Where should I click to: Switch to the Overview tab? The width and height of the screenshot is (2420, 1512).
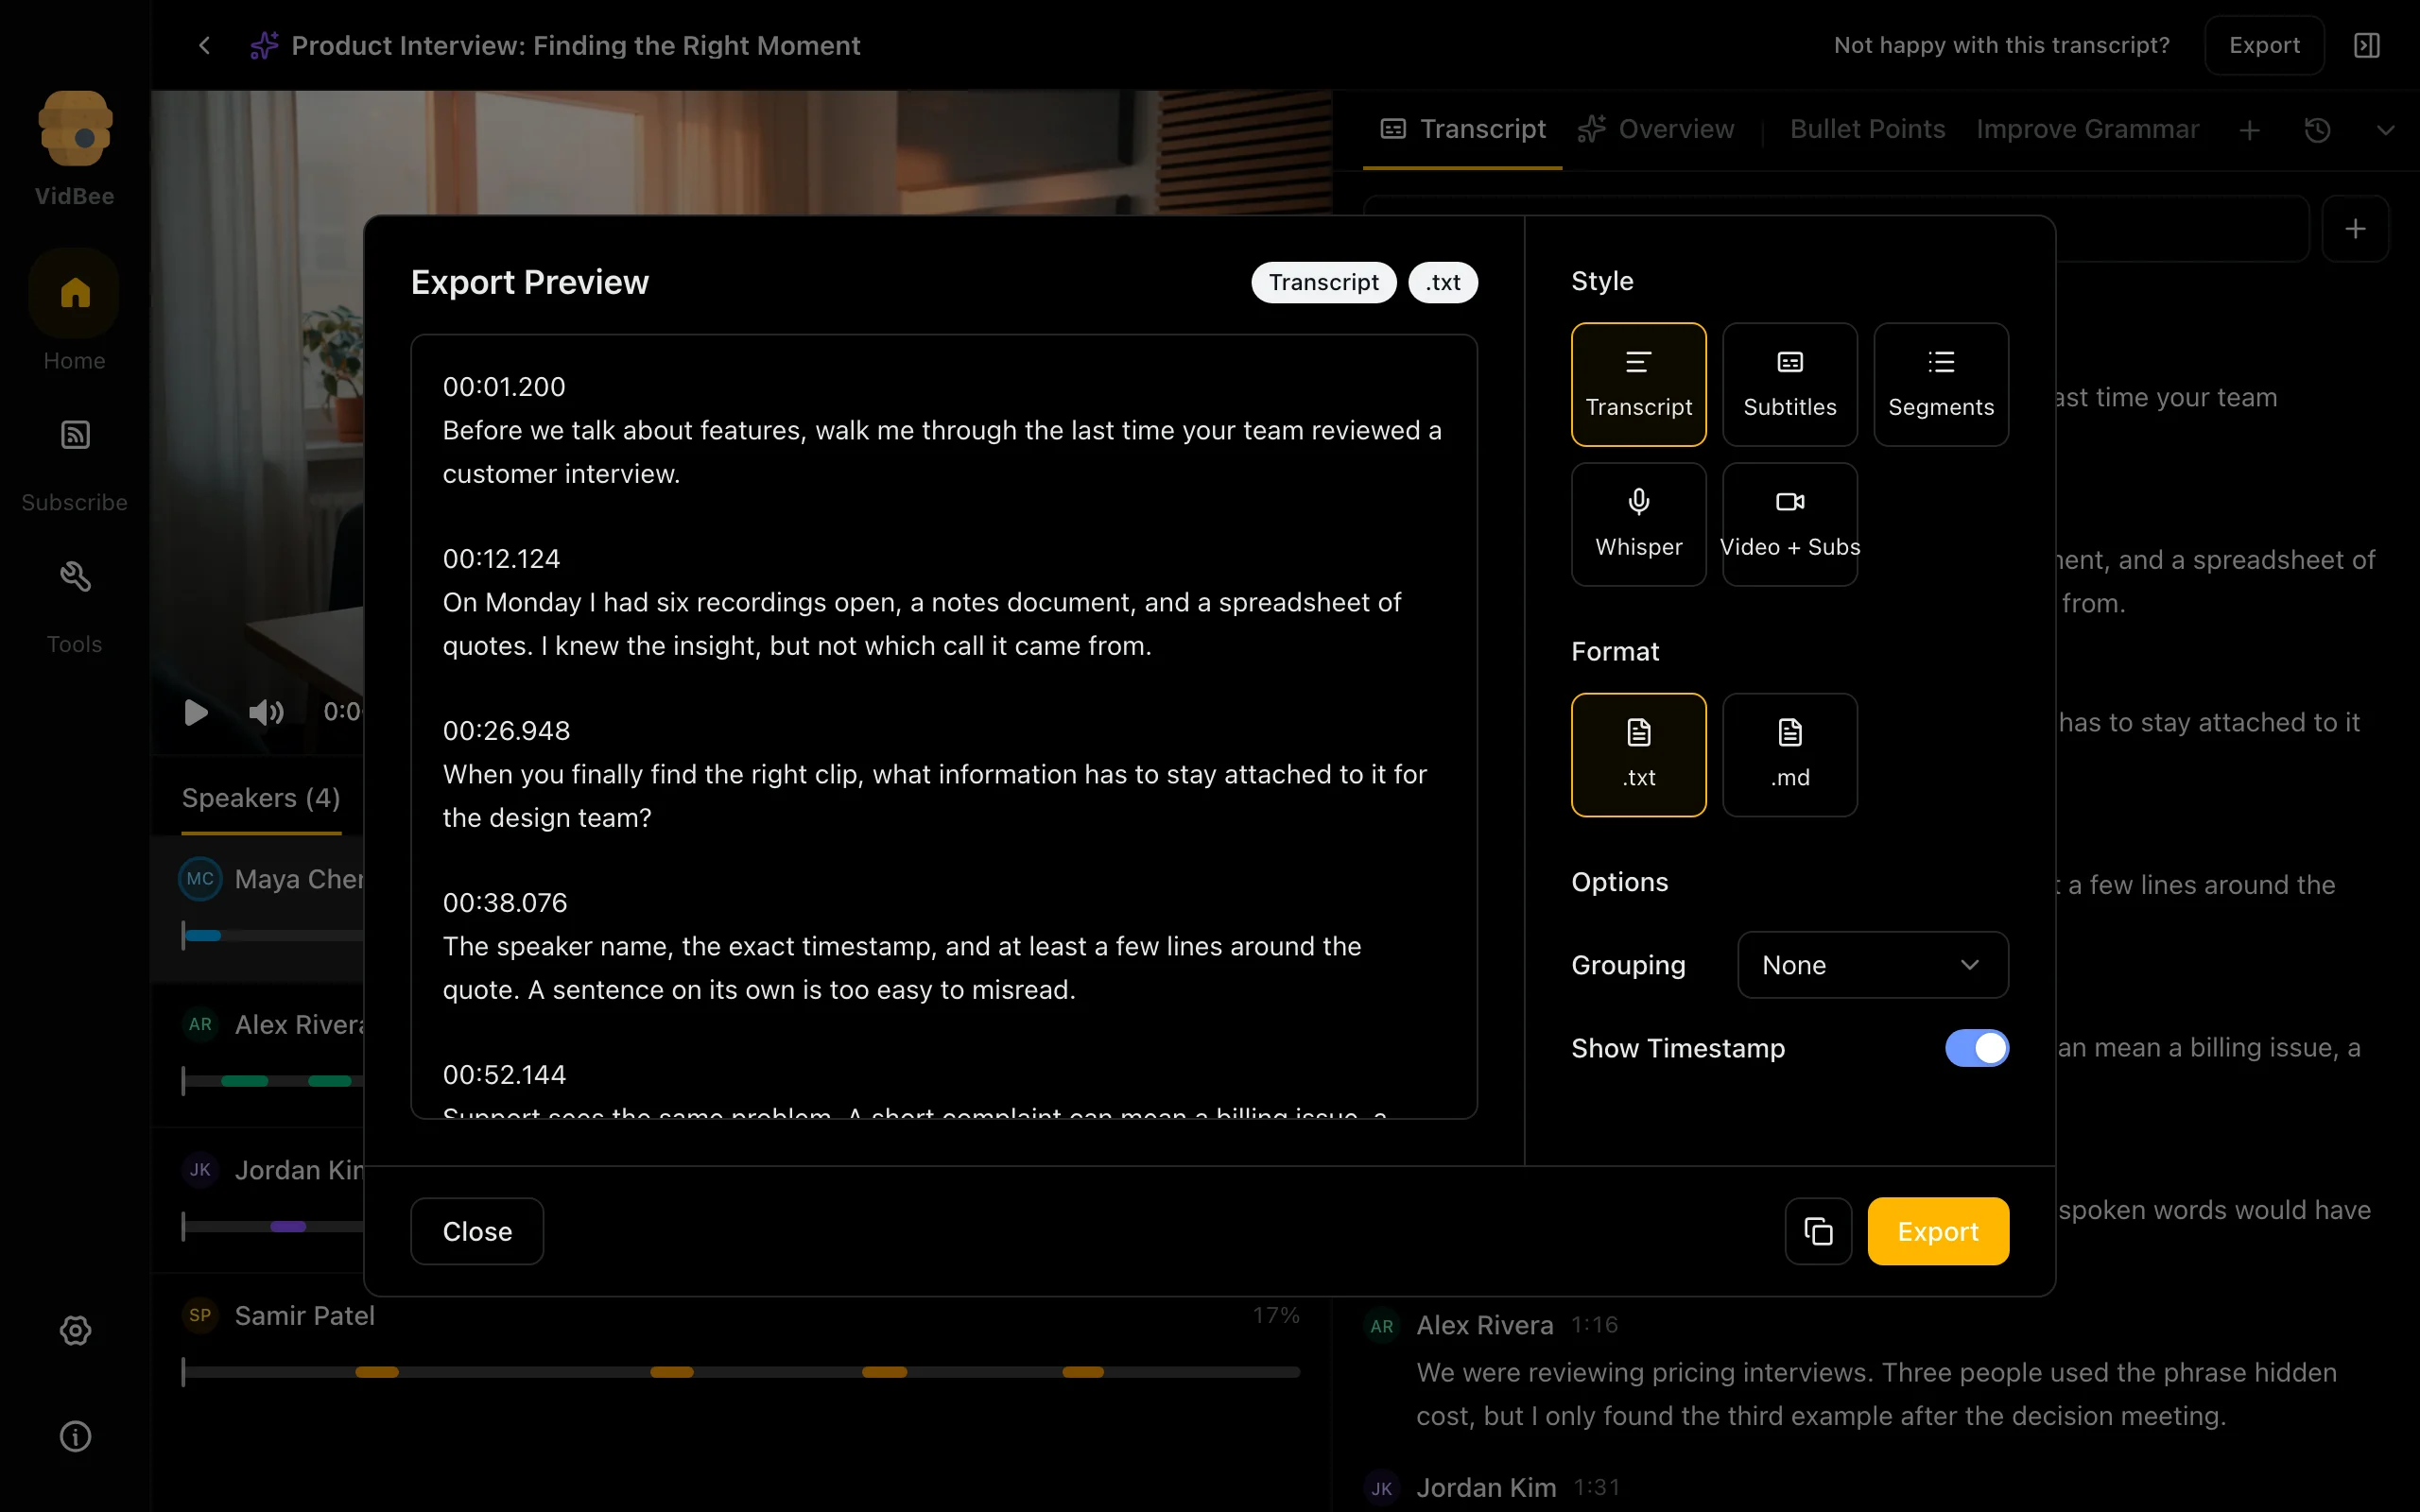coord(1656,129)
